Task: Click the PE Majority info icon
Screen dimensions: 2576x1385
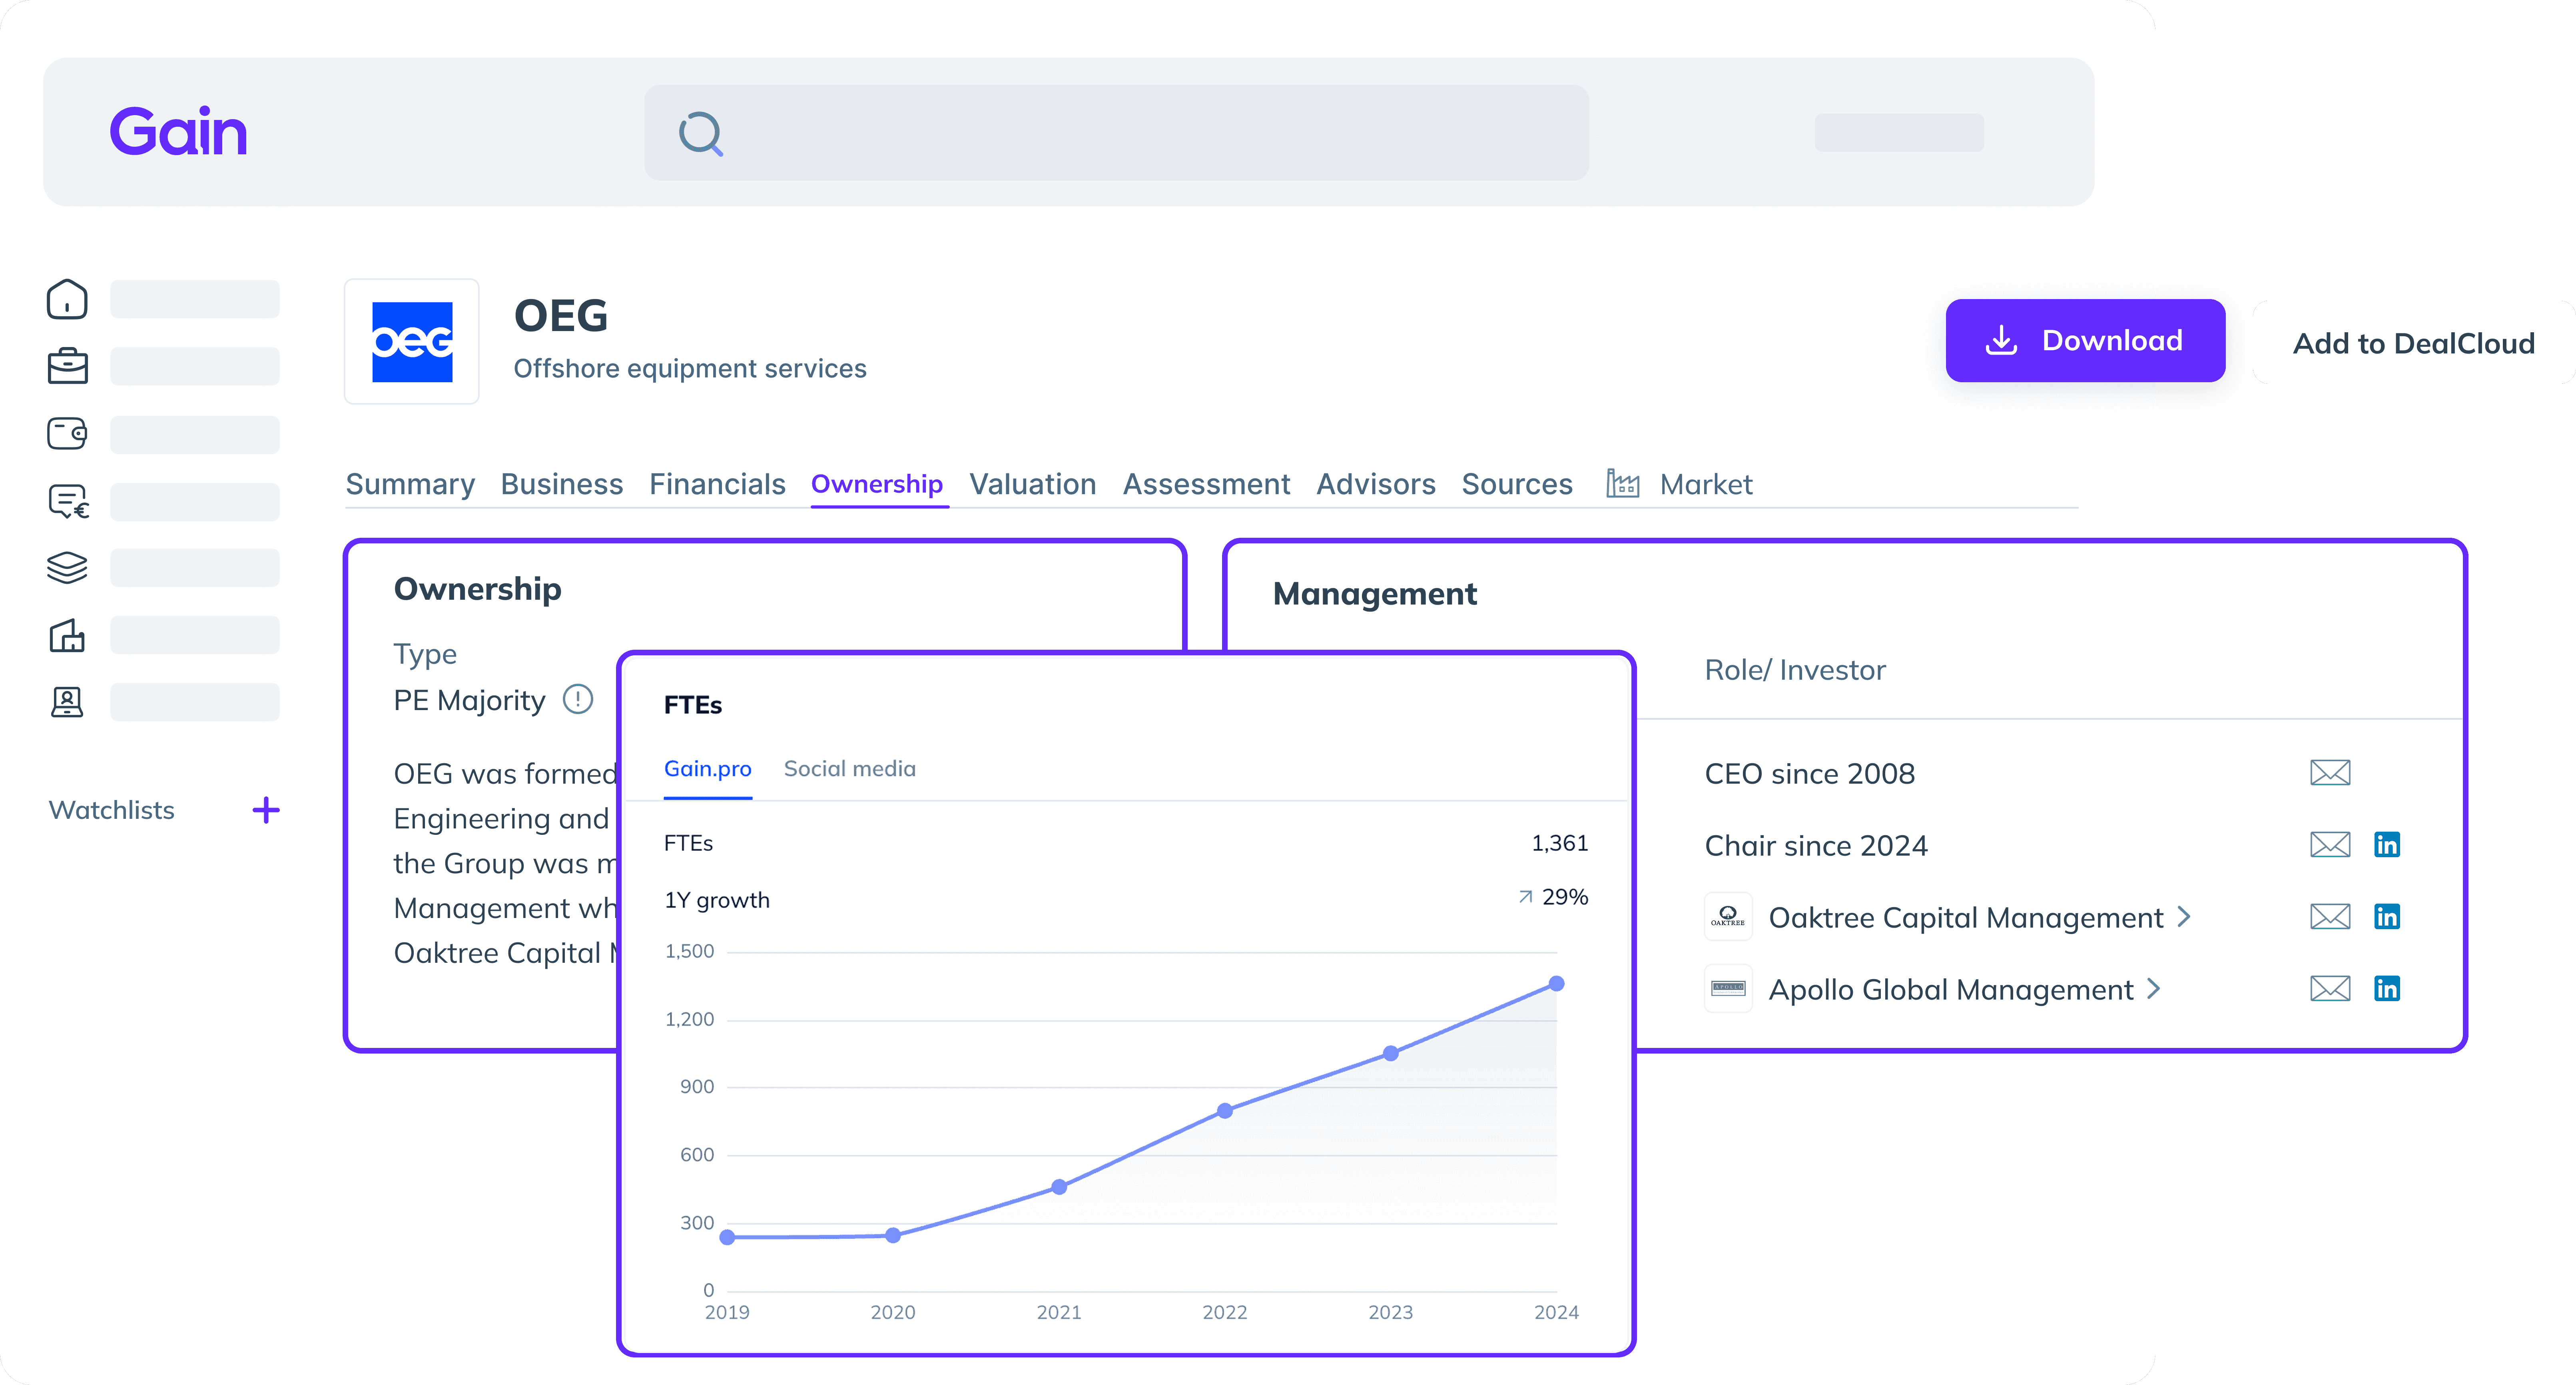Action: pos(578,699)
